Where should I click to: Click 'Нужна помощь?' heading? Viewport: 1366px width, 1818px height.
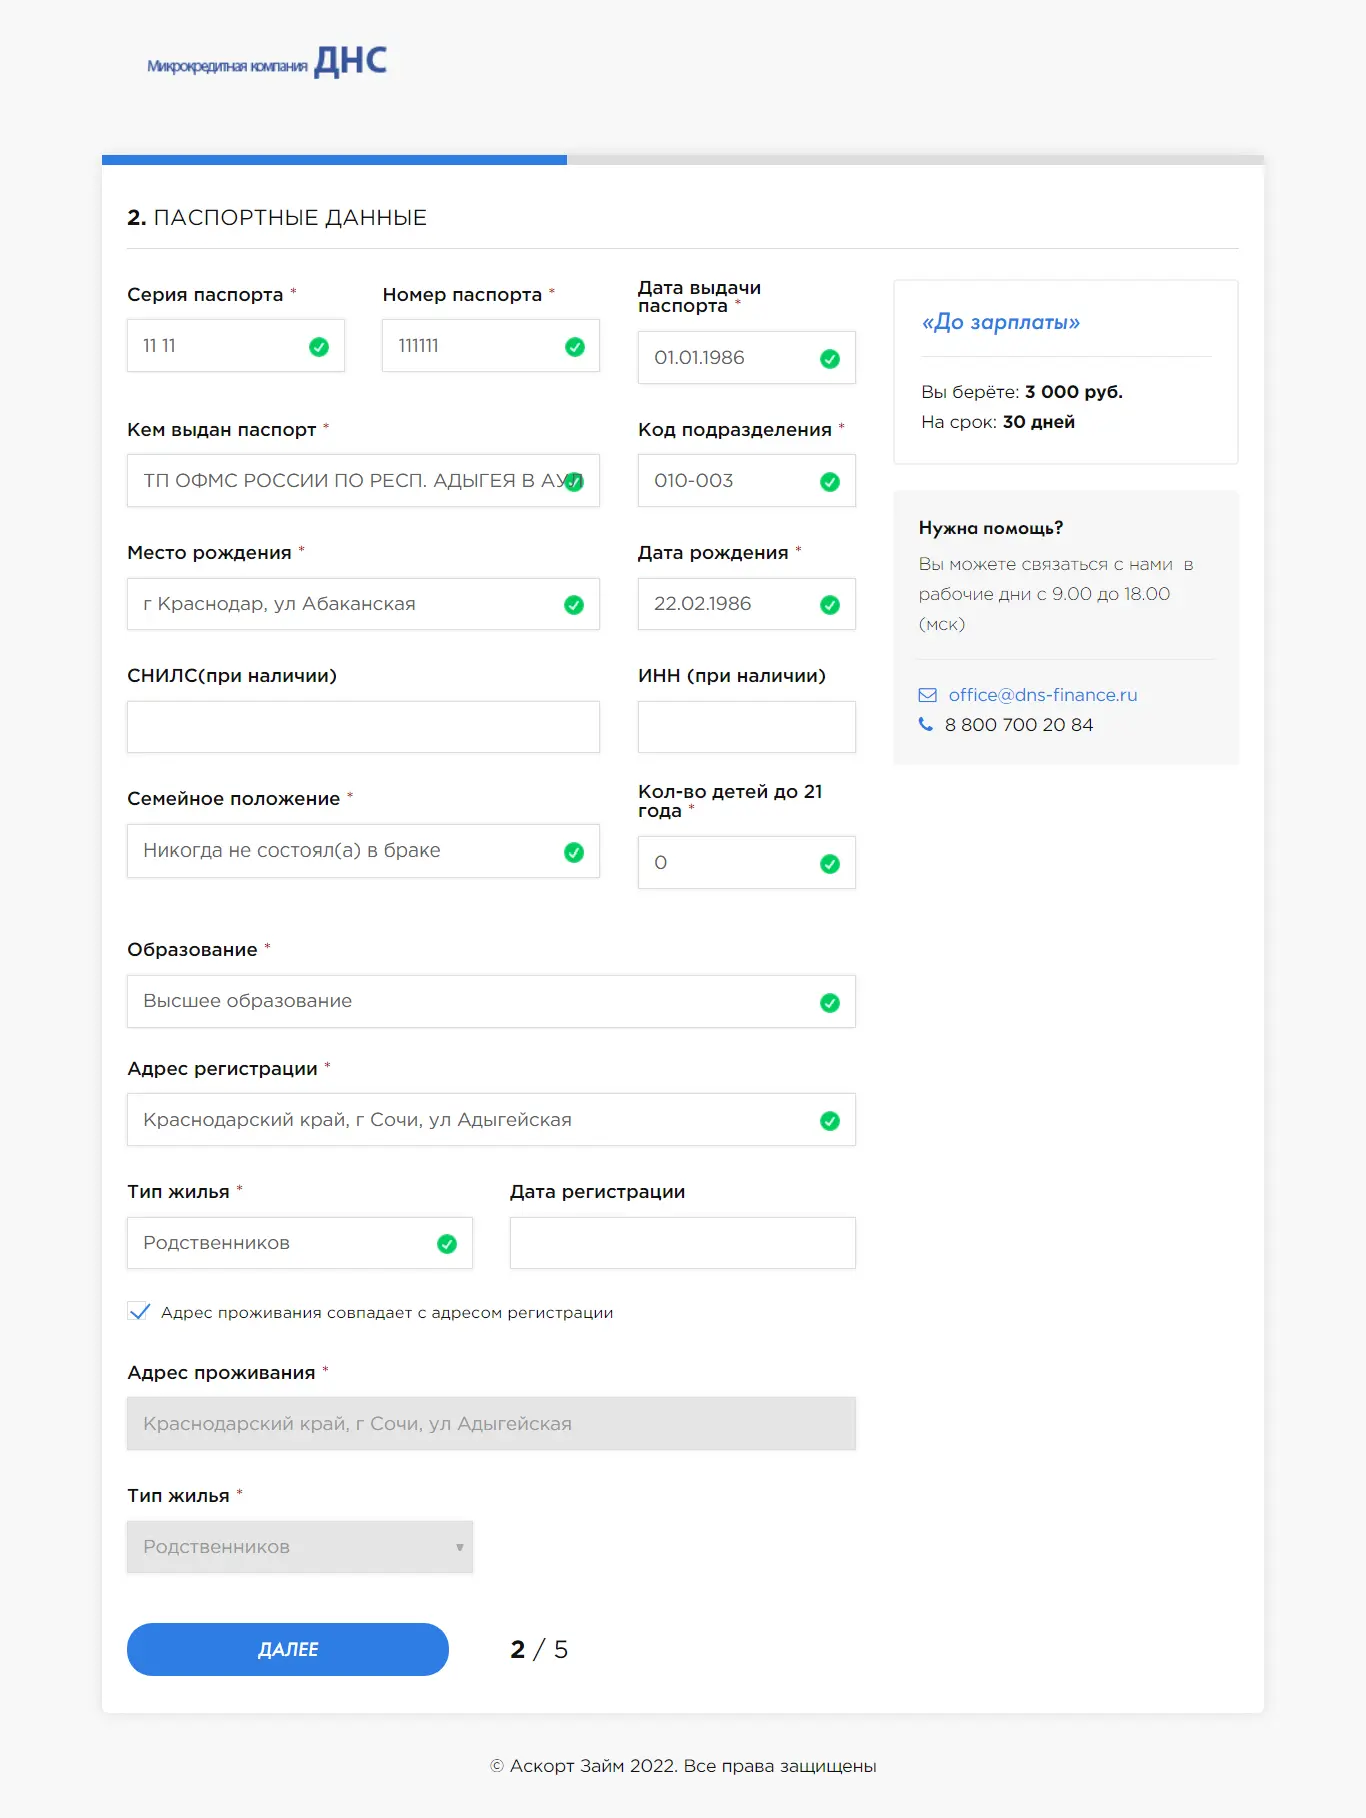(991, 528)
